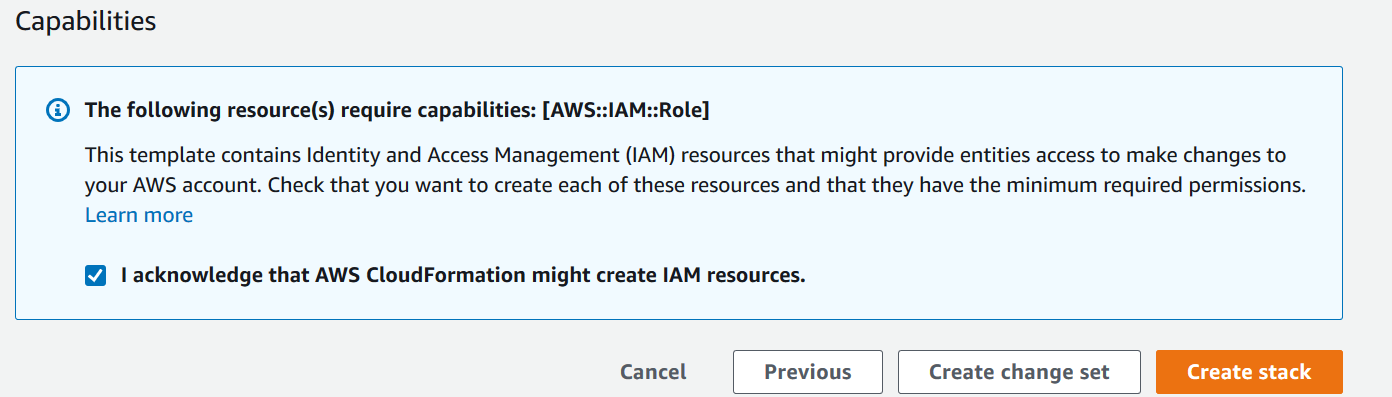Click the bold resource(s) require capabilities title
Image resolution: width=1392 pixels, height=397 pixels.
tap(397, 110)
